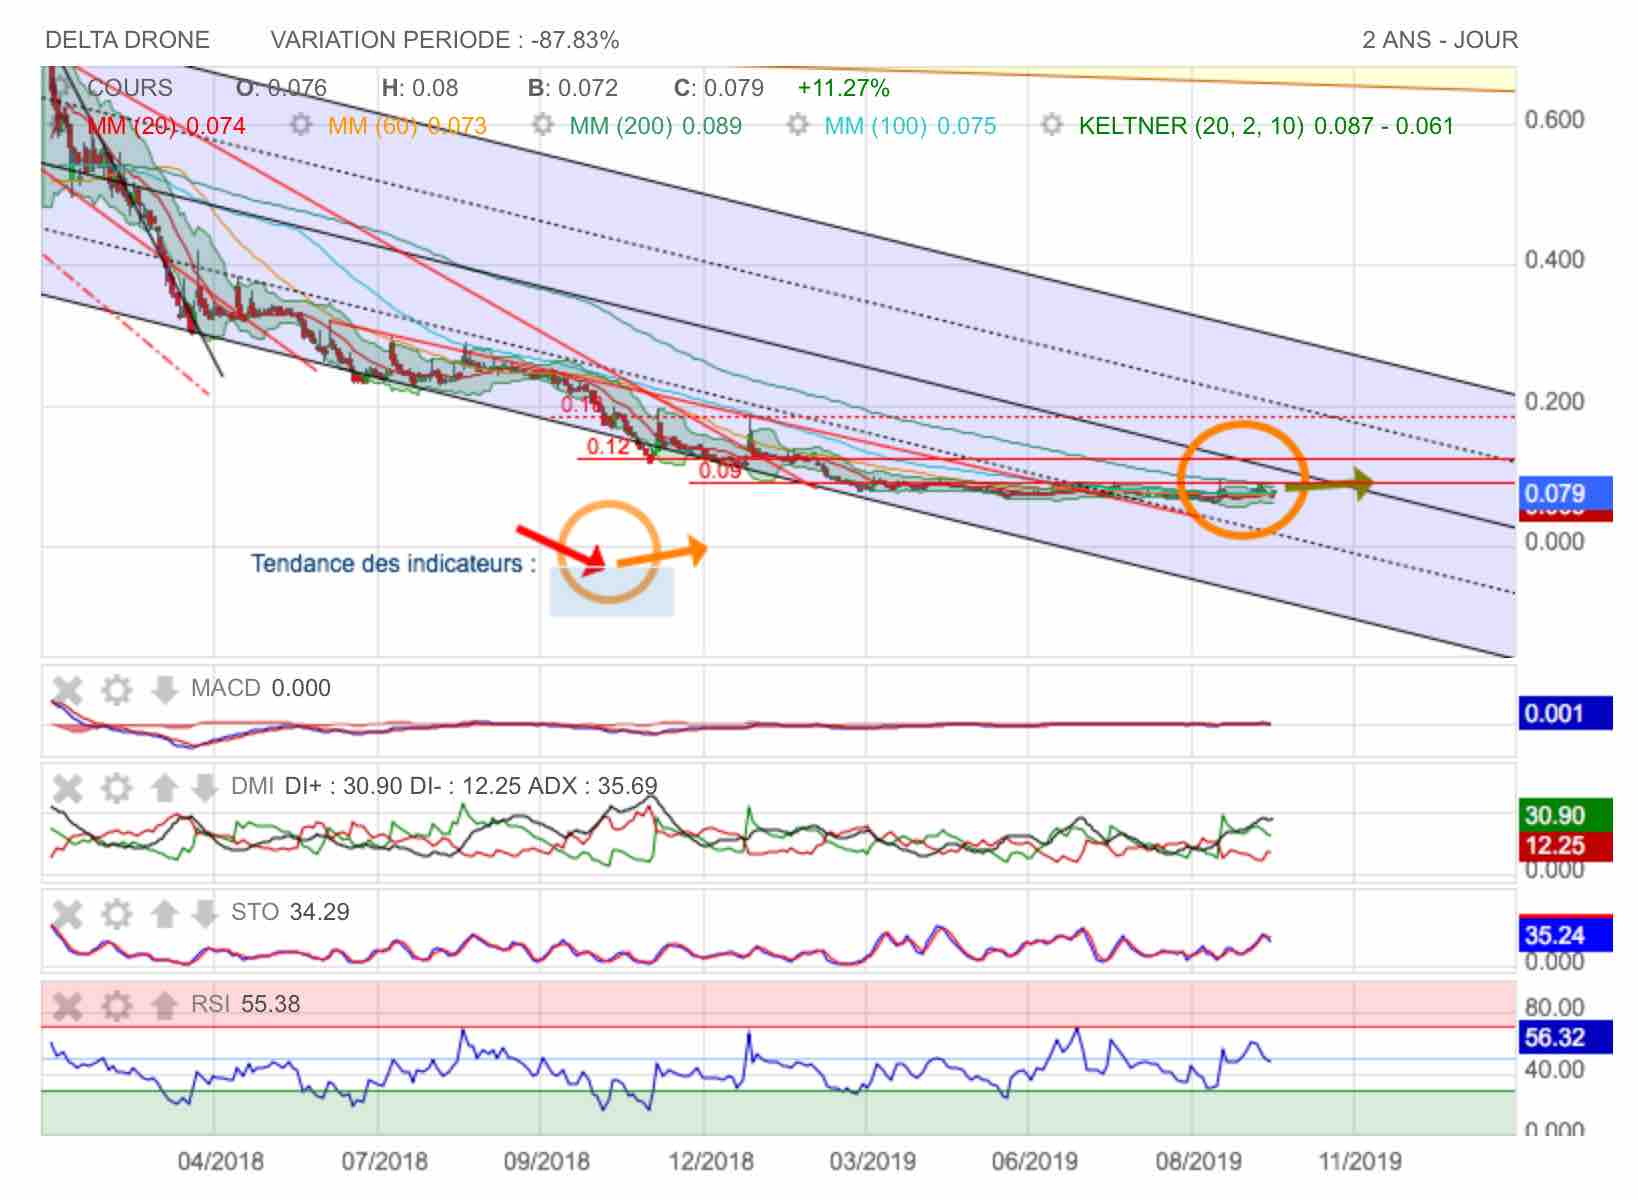Remove the DMI indicator panel

tap(67, 788)
